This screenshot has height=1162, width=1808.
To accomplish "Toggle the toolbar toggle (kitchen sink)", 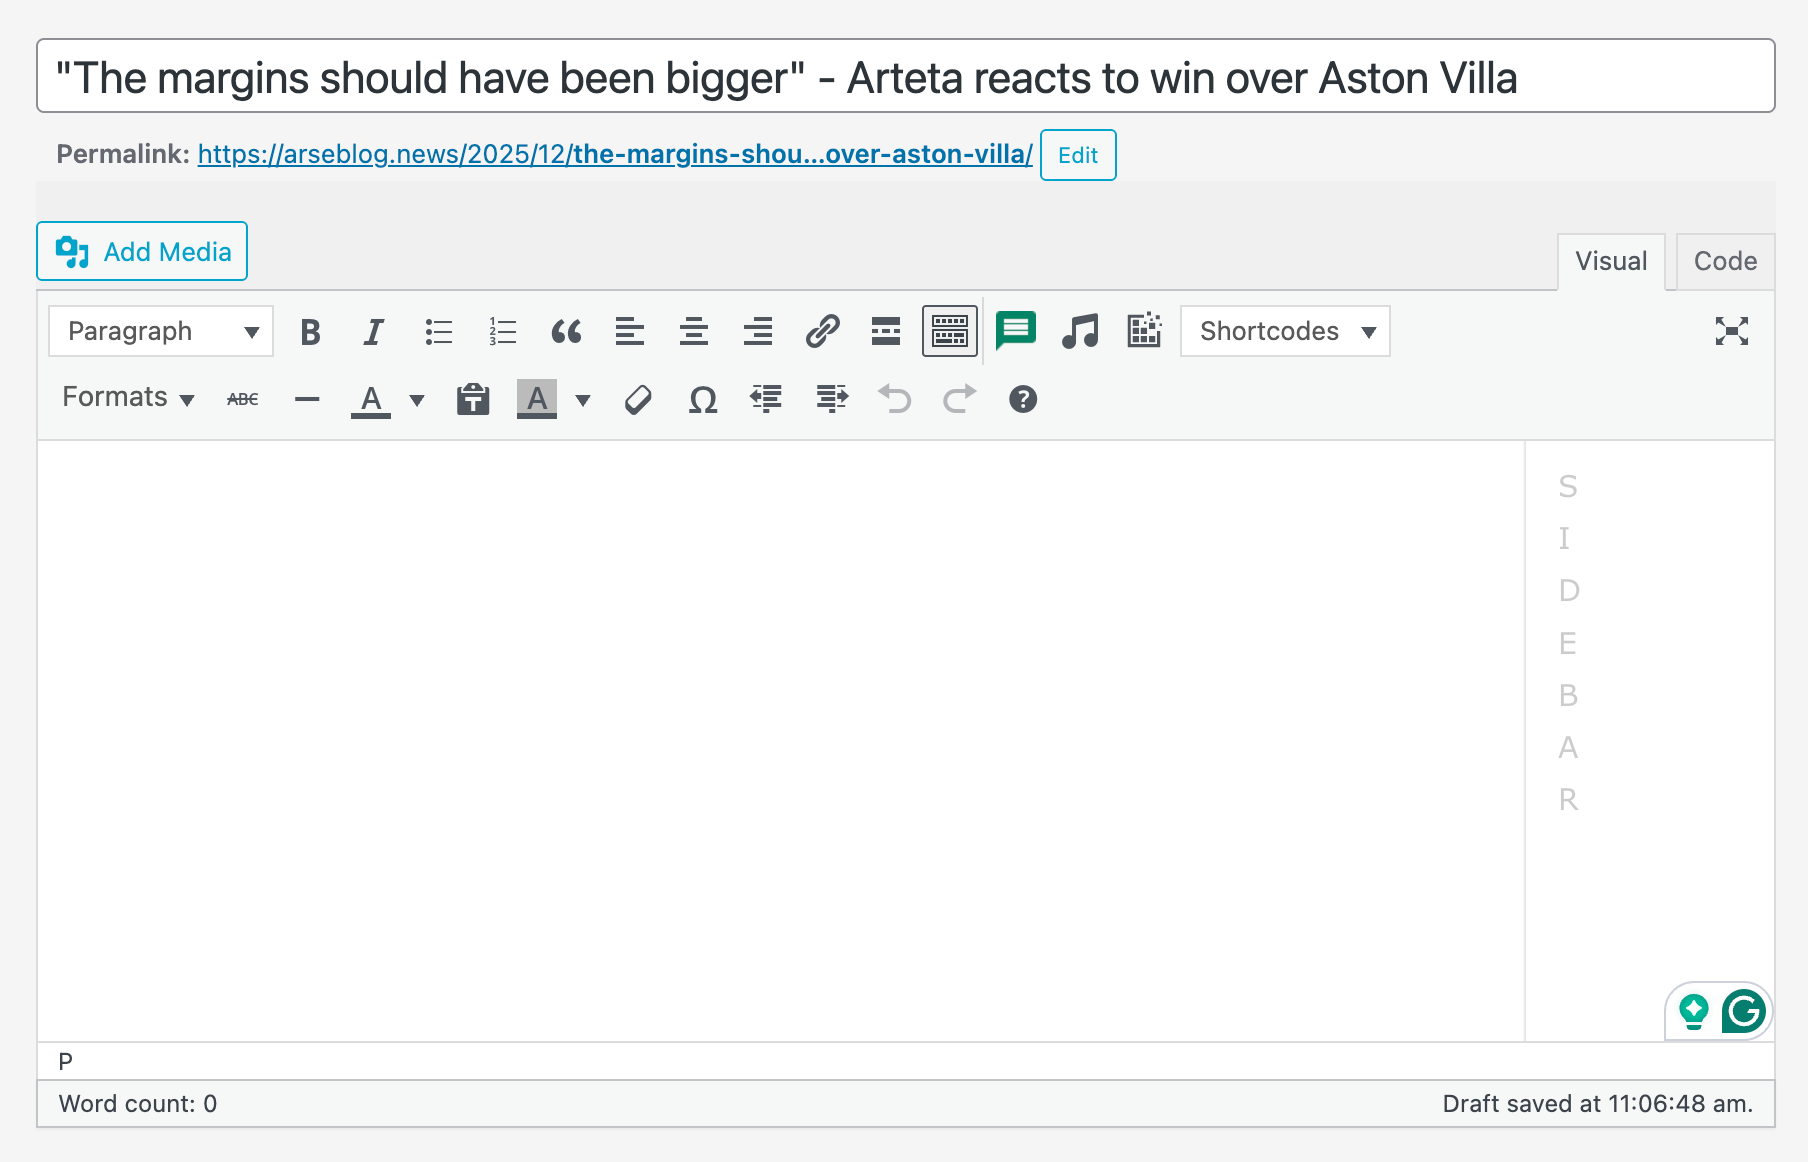I will (x=949, y=332).
